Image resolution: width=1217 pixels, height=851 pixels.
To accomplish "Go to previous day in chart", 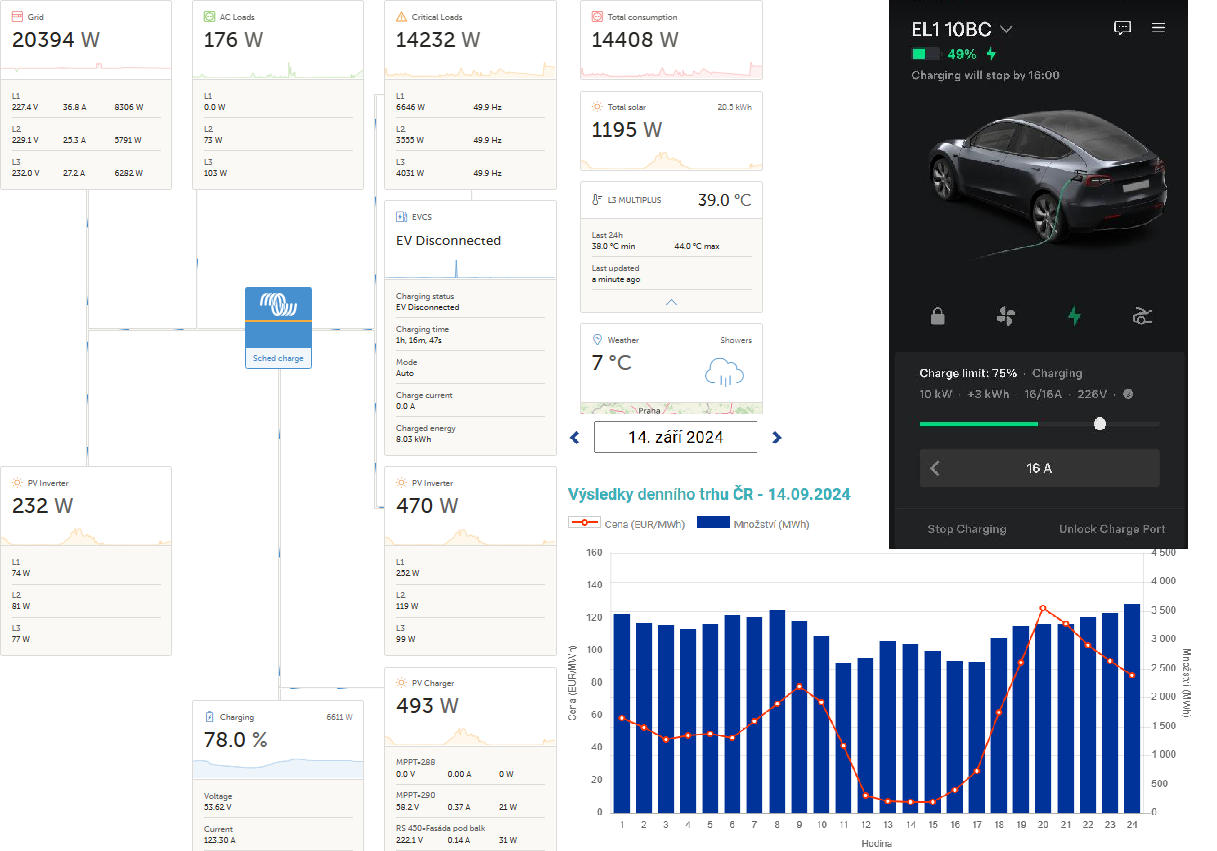I will [575, 437].
